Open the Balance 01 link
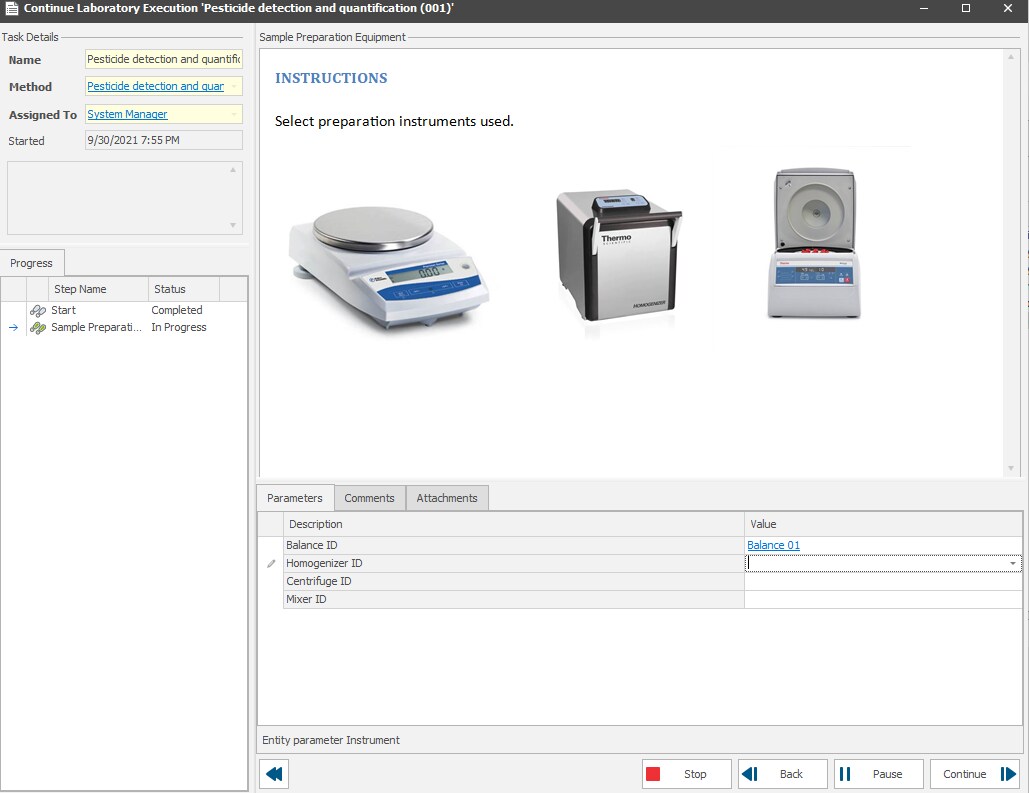 tap(773, 546)
